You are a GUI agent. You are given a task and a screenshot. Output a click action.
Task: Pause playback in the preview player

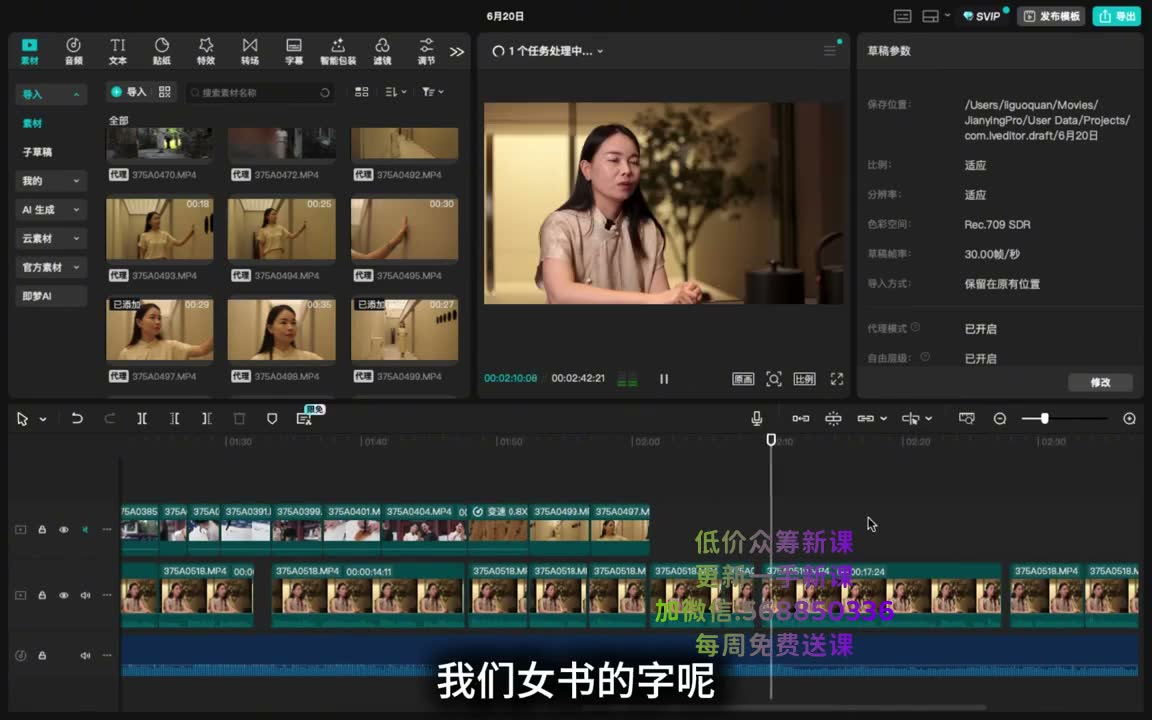click(x=663, y=379)
